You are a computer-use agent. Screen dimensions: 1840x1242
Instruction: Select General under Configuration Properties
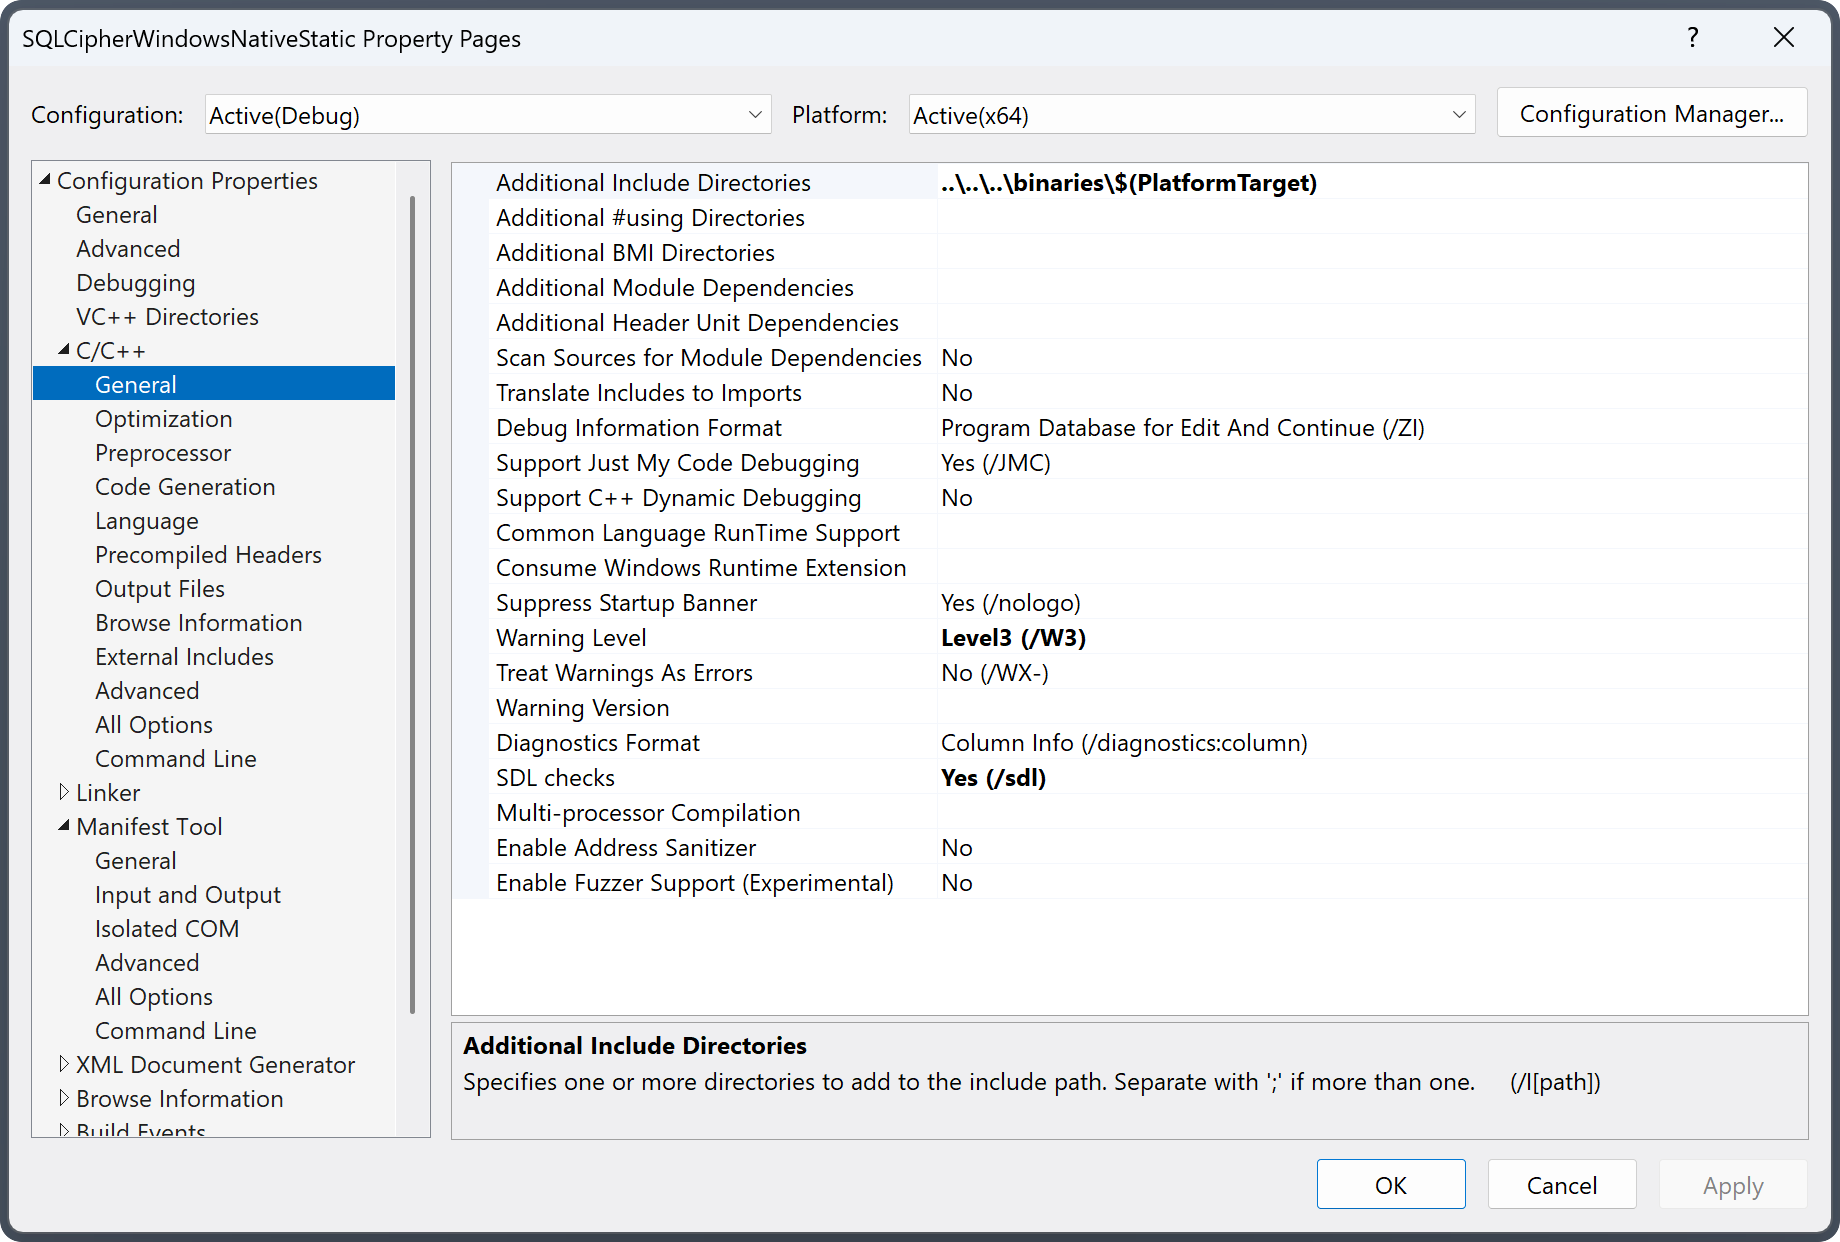tap(117, 215)
